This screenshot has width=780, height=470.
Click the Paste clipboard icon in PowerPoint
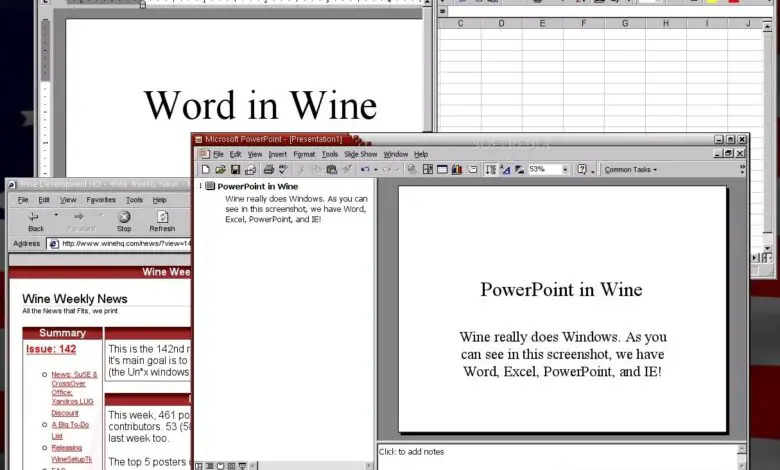tap(331, 170)
